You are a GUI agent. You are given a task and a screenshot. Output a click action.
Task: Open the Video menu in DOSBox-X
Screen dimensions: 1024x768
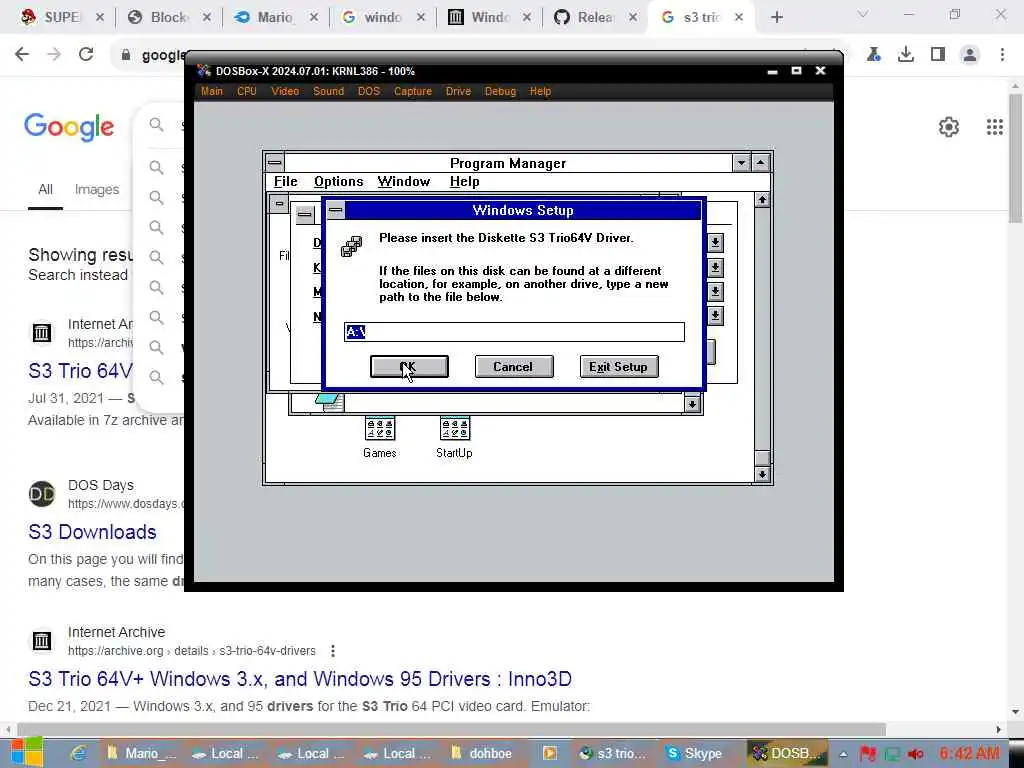coord(285,91)
